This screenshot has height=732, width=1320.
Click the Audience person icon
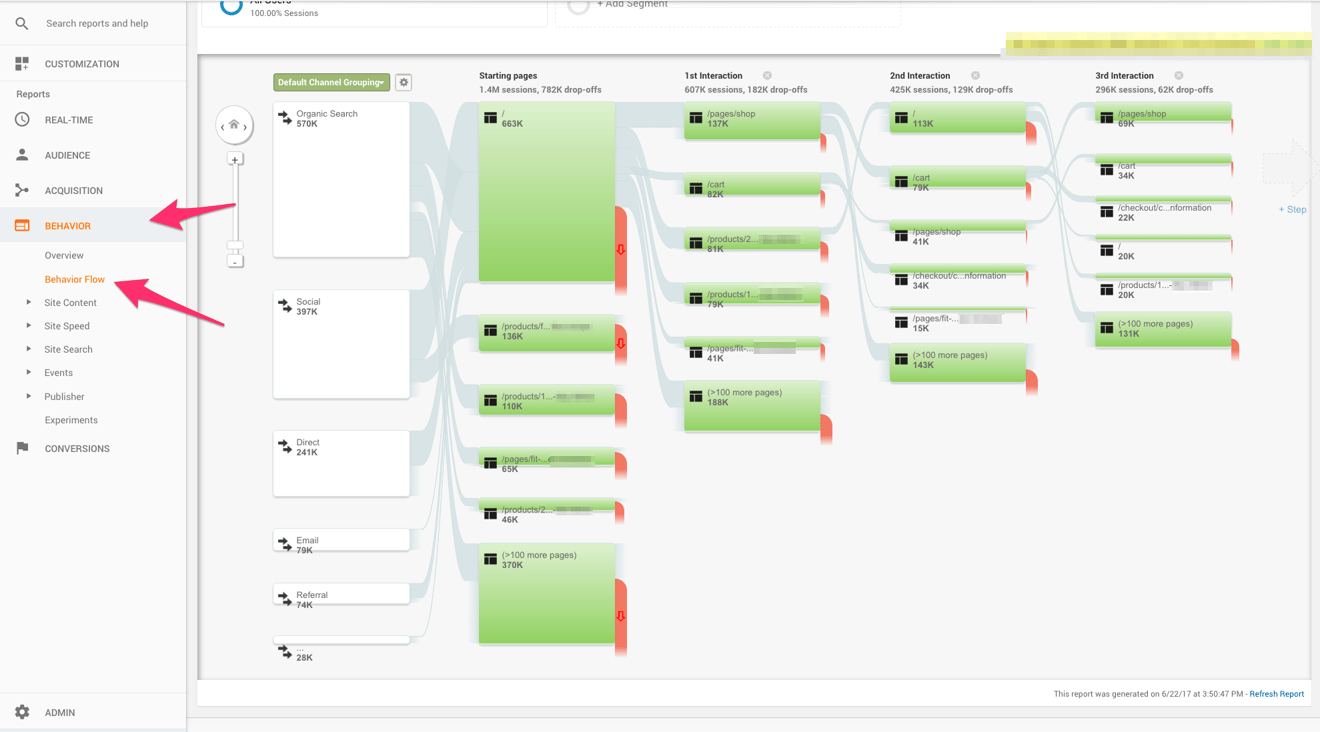coord(20,154)
